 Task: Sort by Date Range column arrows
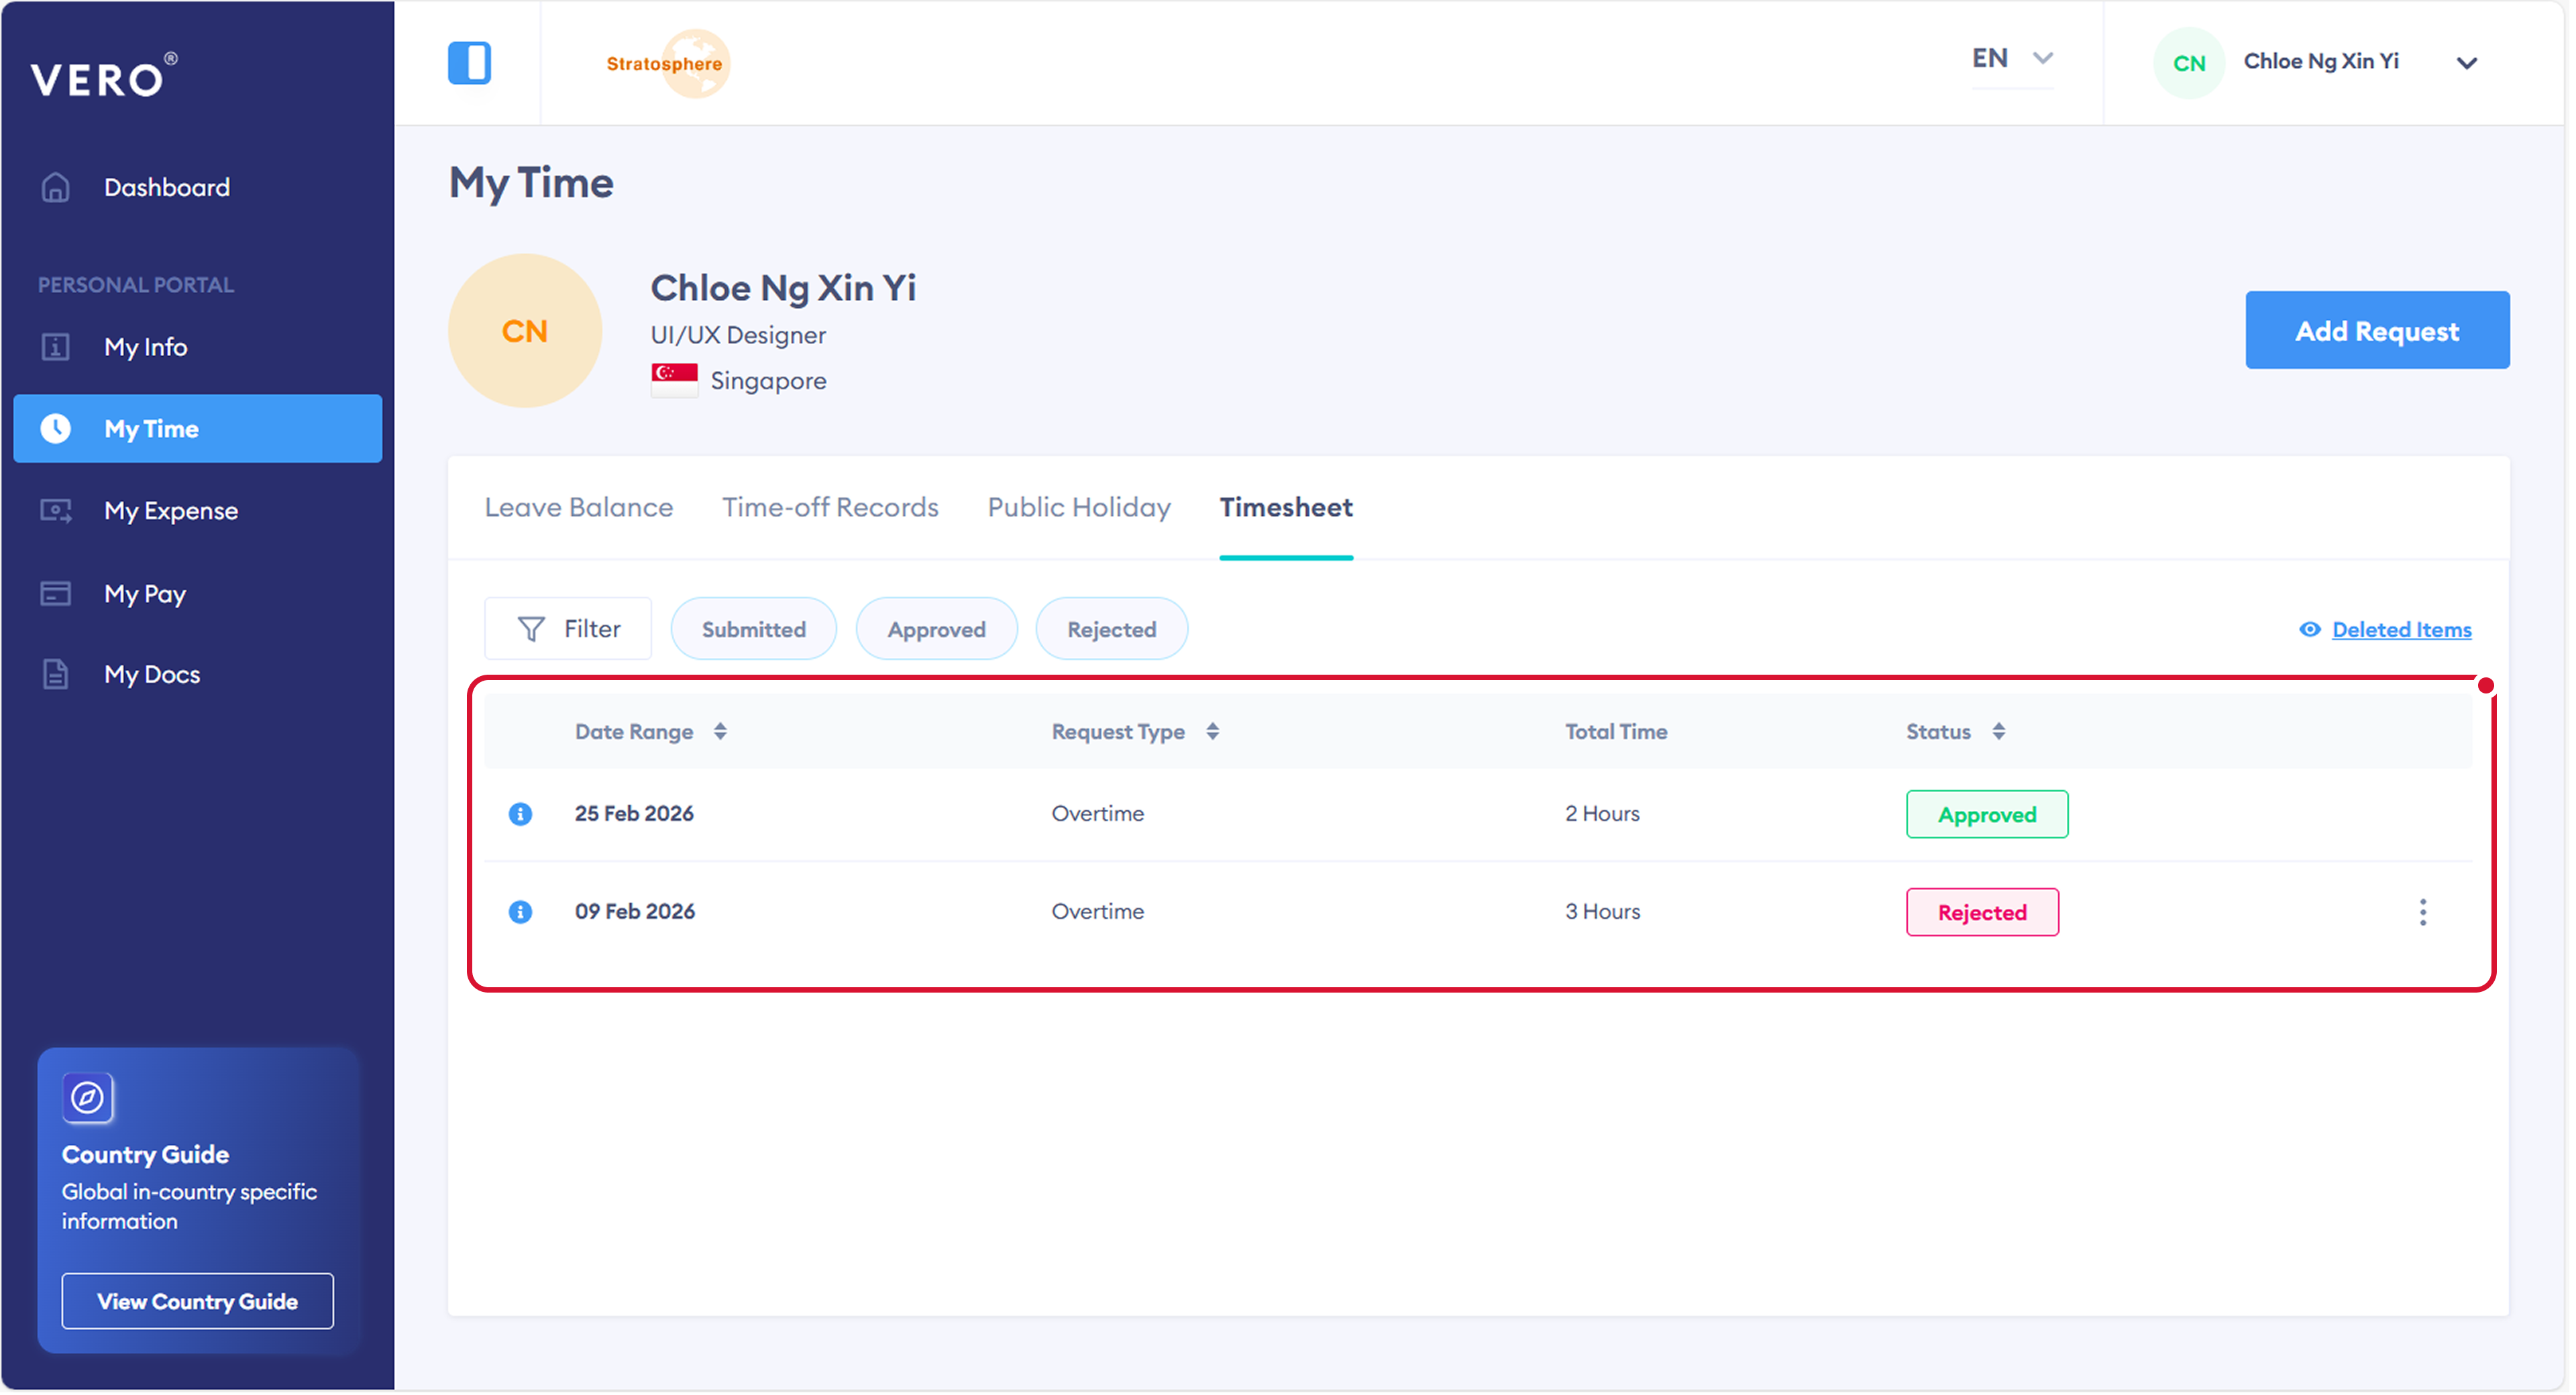coord(720,732)
